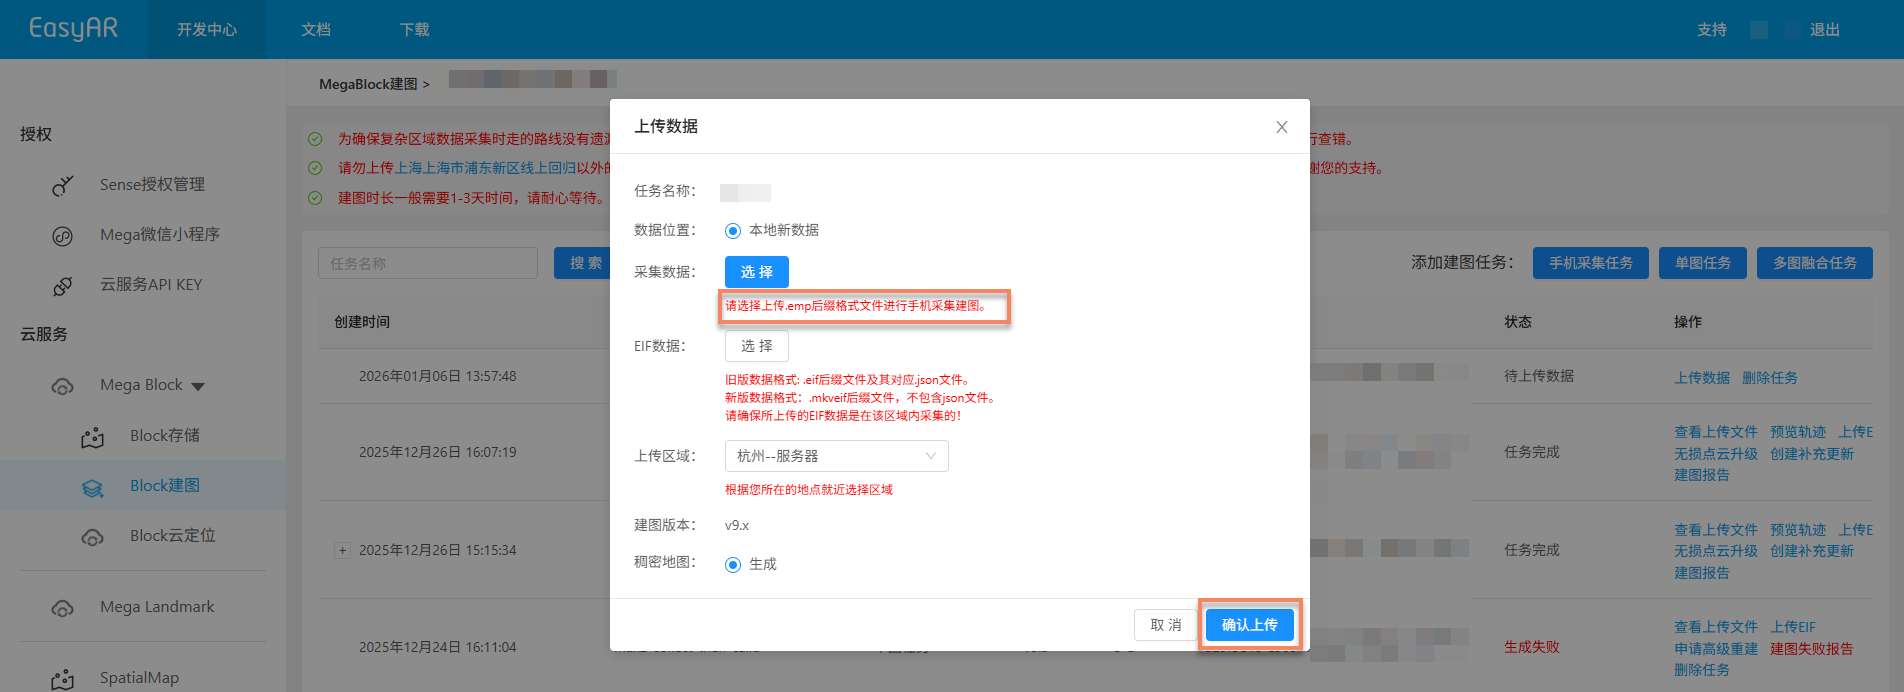Click the Mega Block cloud icon

[63, 386]
